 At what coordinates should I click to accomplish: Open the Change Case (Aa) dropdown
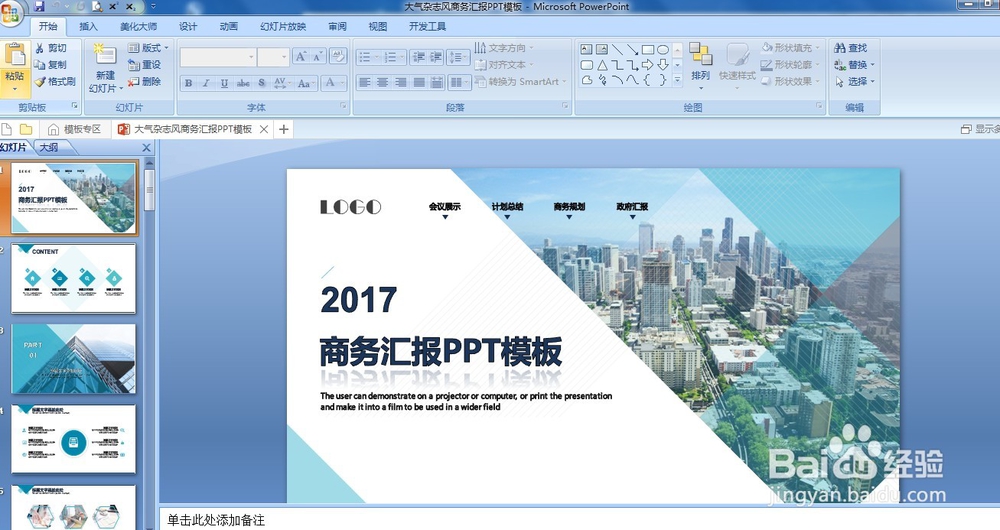(306, 83)
